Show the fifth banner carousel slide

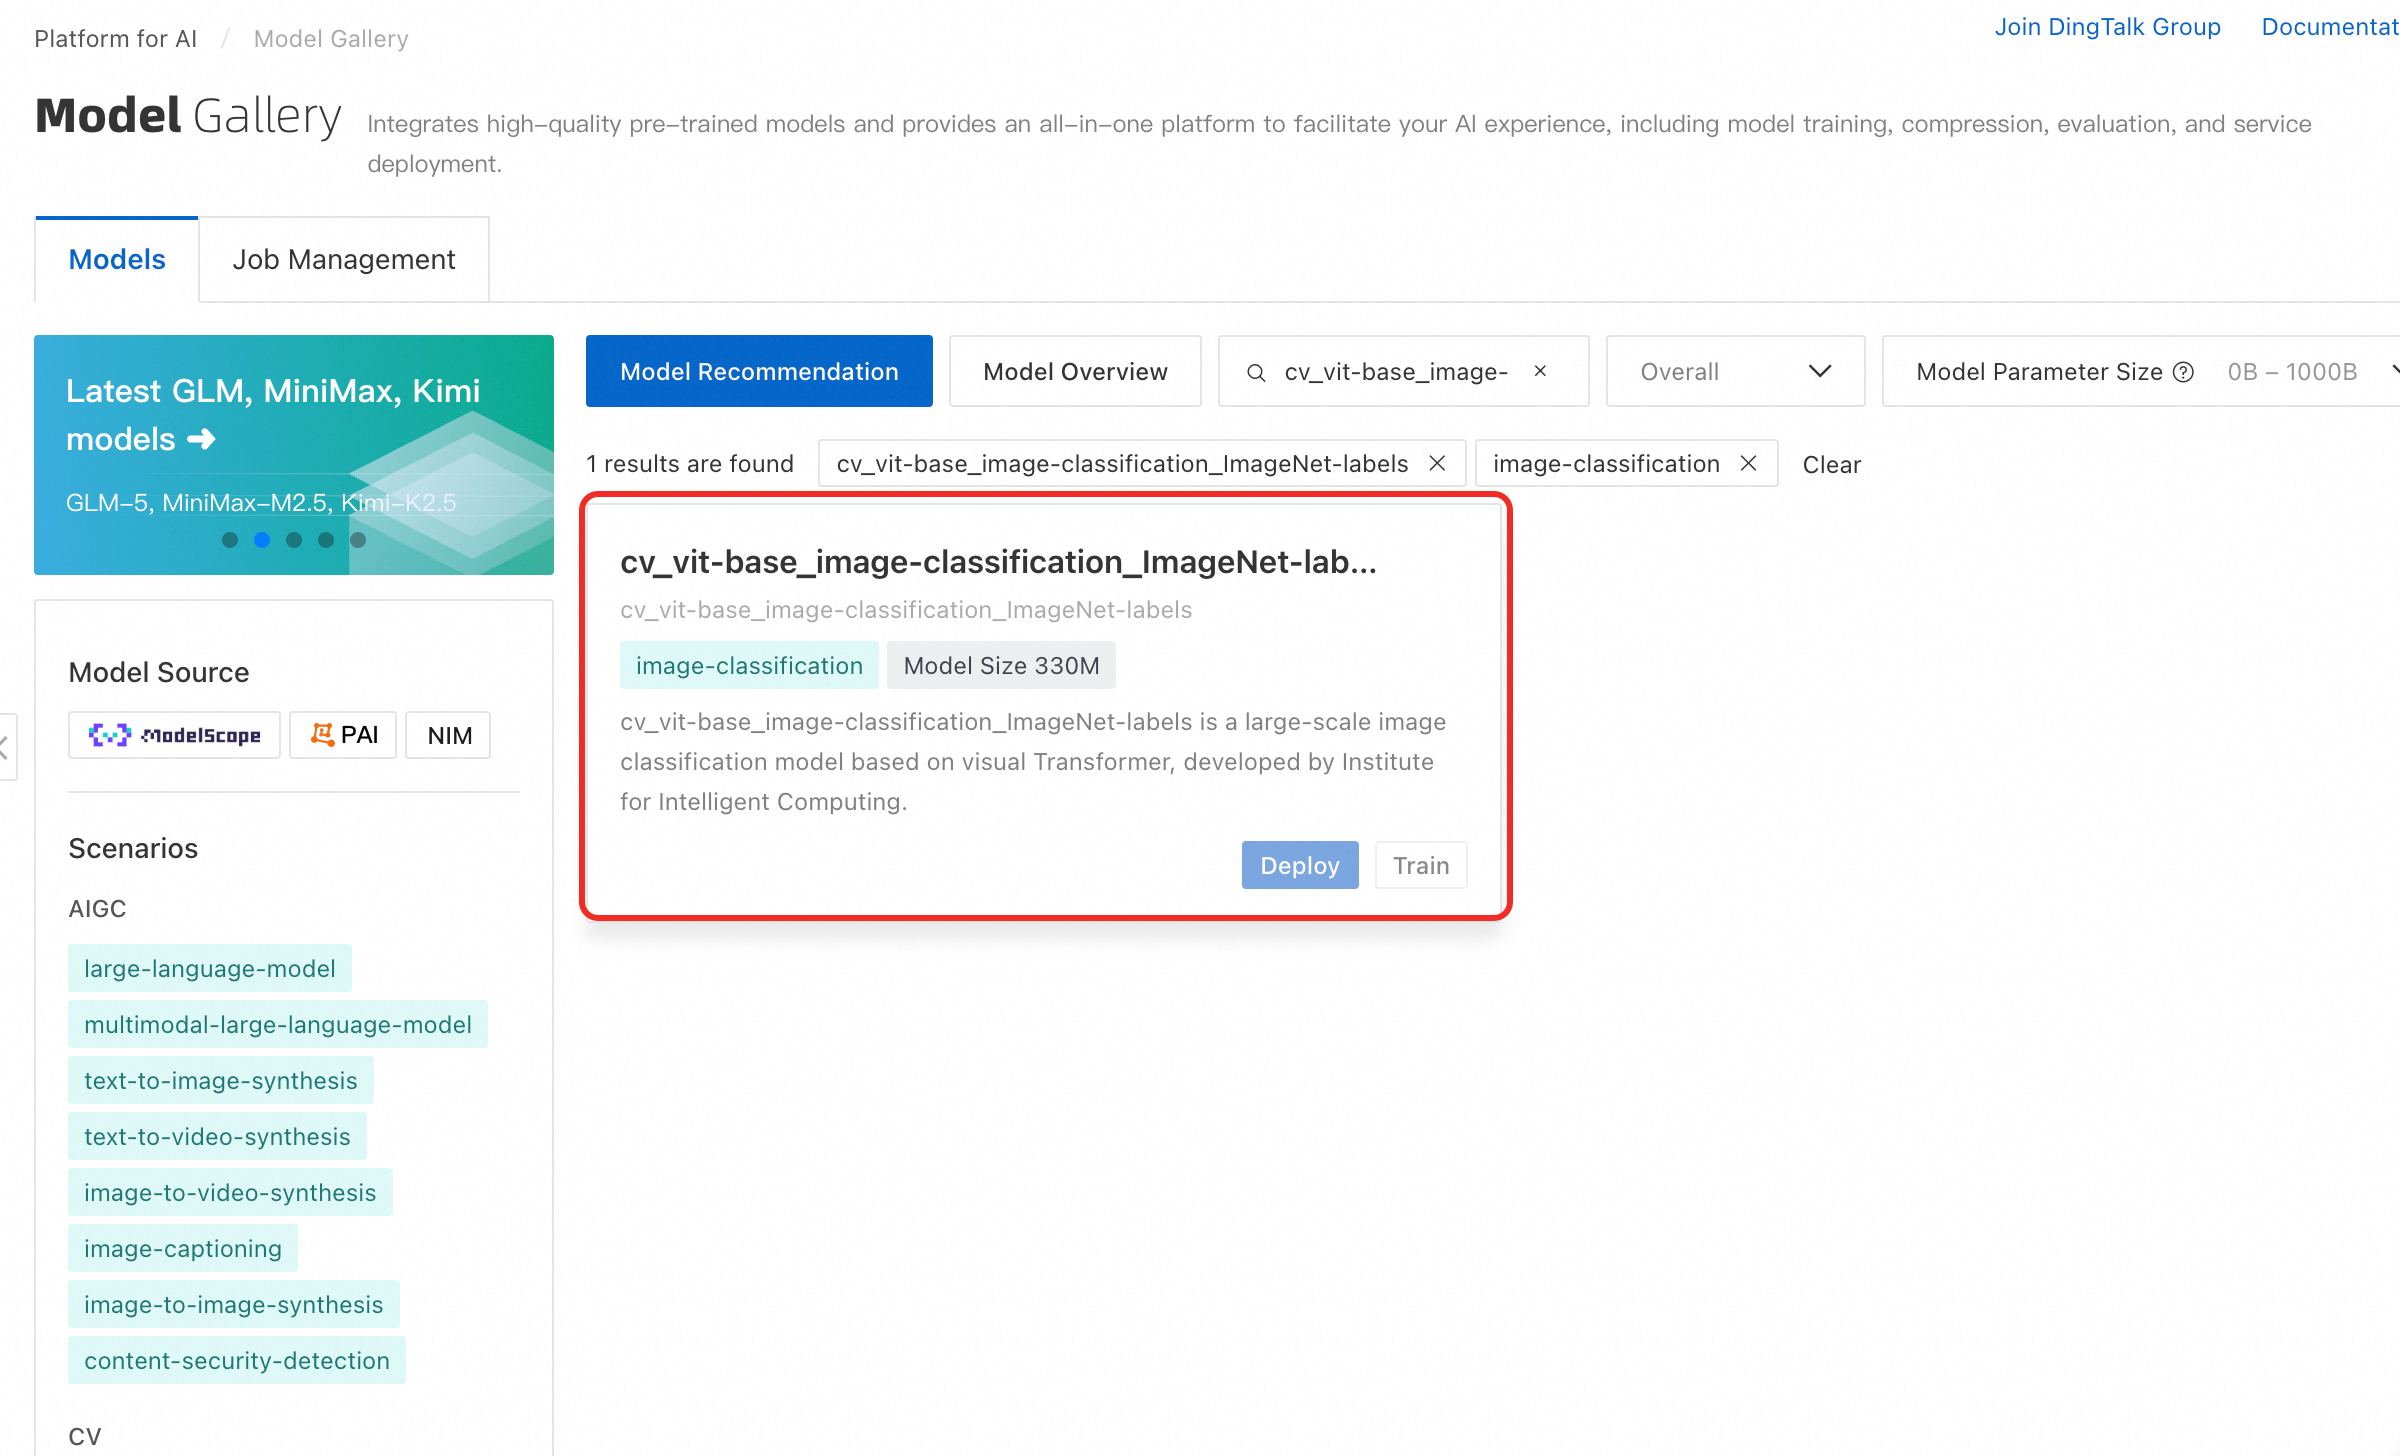[x=358, y=540]
